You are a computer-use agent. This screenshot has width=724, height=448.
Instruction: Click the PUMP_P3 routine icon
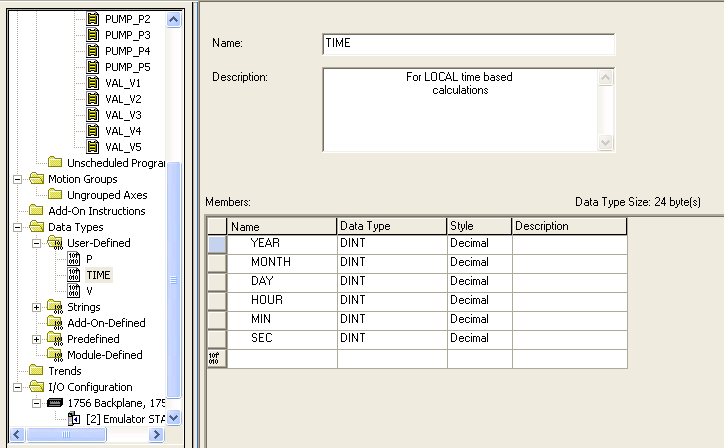93,35
